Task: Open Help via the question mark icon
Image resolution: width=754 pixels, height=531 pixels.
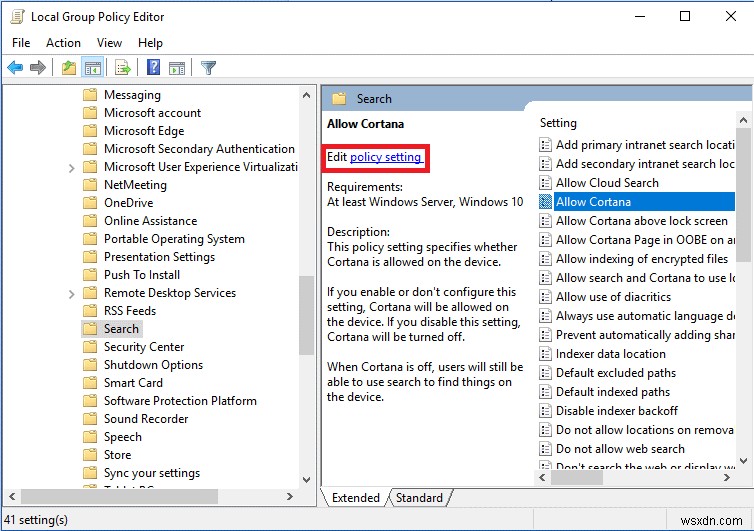Action: point(153,67)
